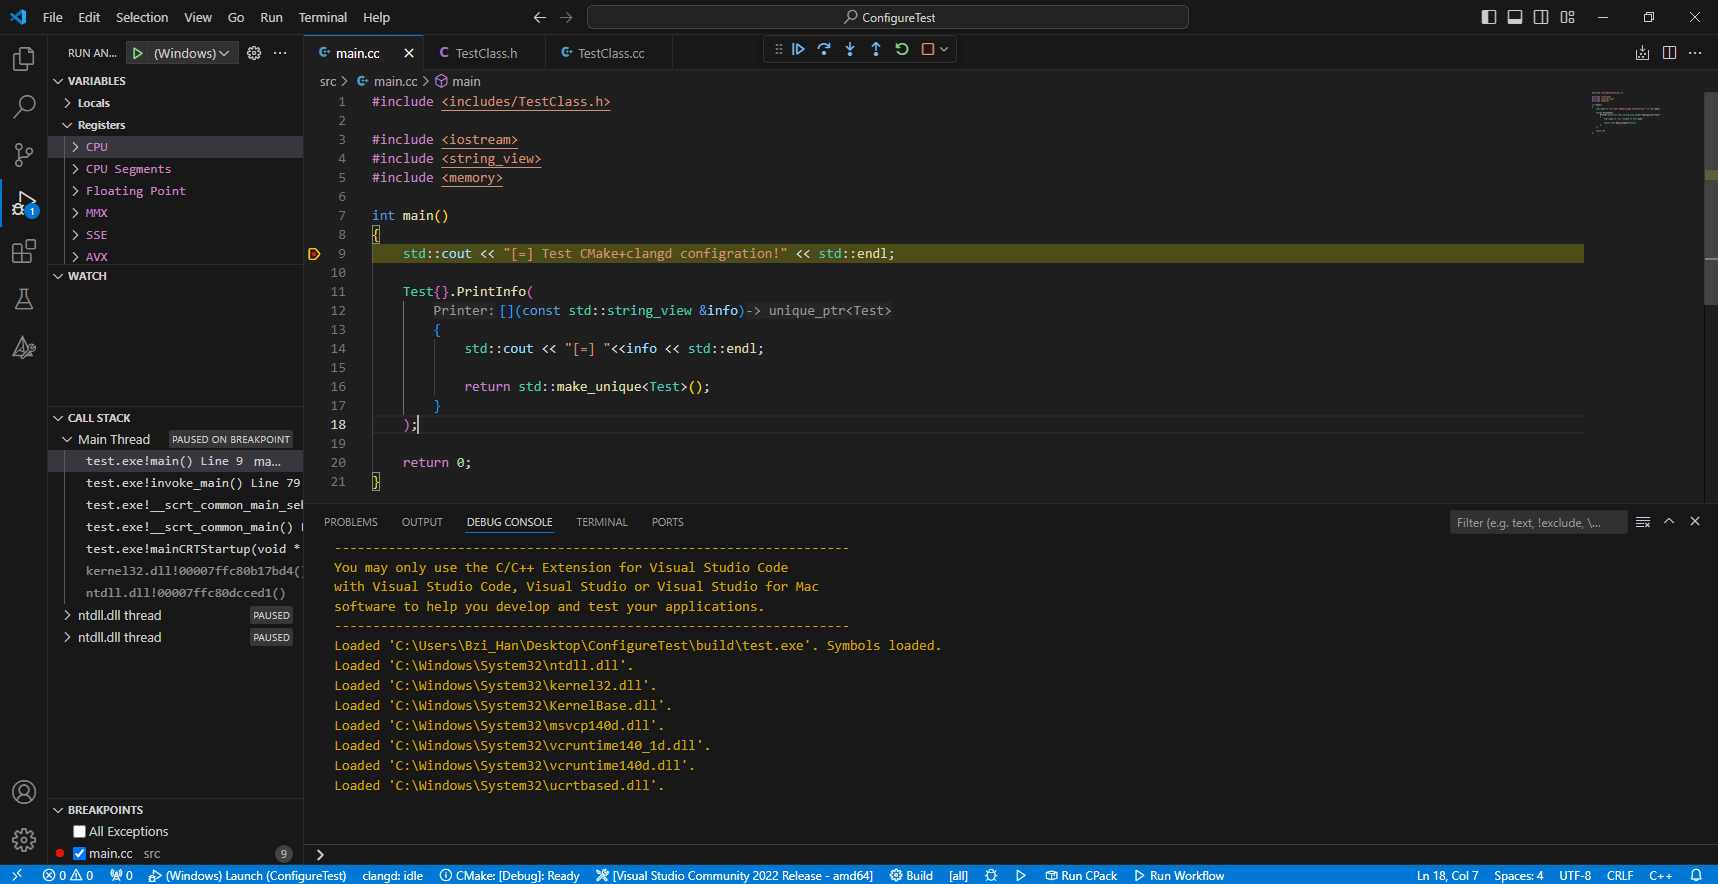Click in the debug console filter field

[x=1538, y=522]
